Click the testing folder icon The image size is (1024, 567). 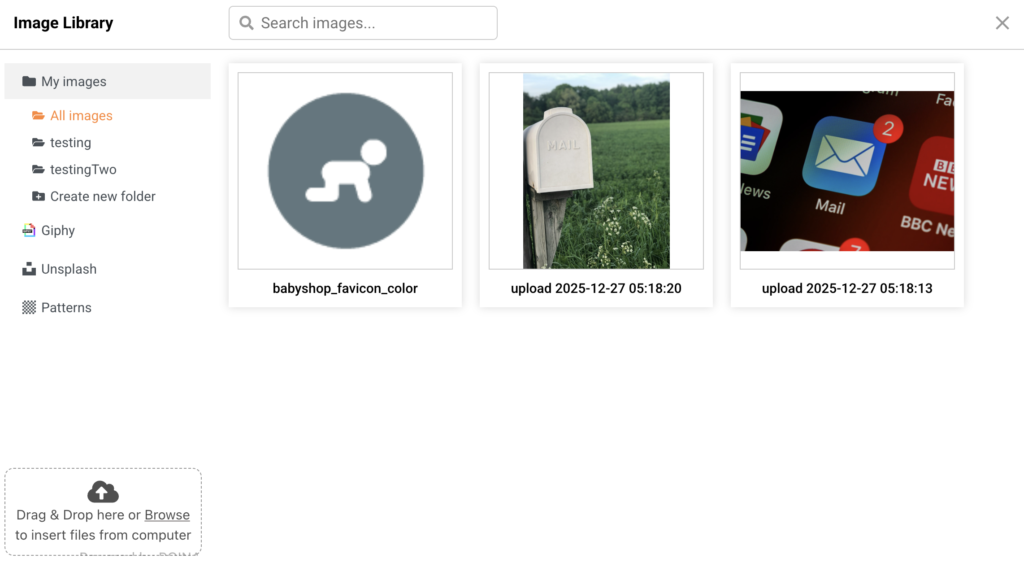tap(39, 142)
